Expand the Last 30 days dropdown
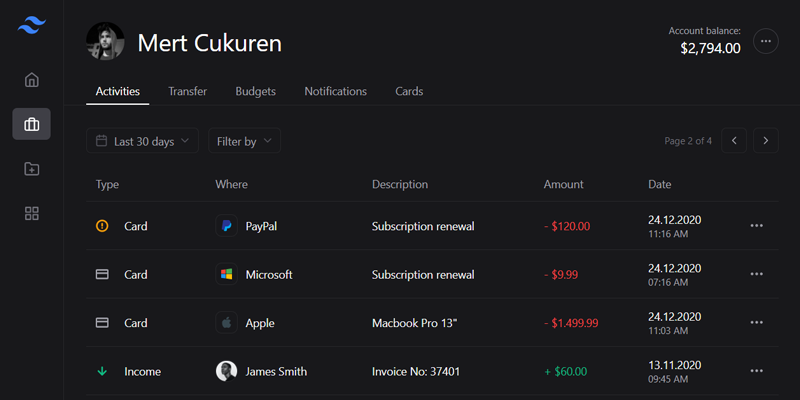 pyautogui.click(x=142, y=141)
